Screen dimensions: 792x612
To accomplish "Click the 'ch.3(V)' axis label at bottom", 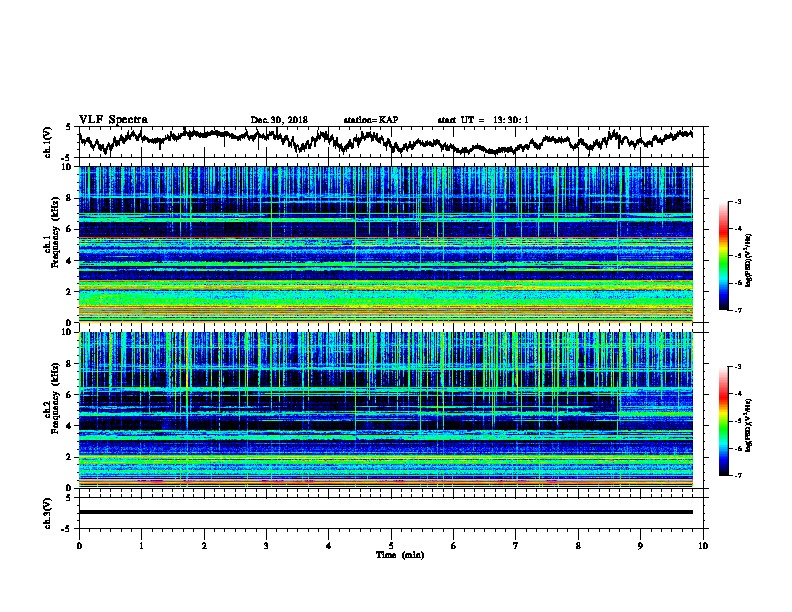I will click(x=48, y=513).
